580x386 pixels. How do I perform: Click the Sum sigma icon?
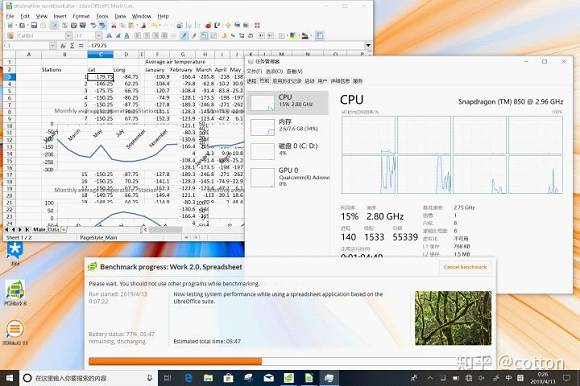(x=72, y=45)
